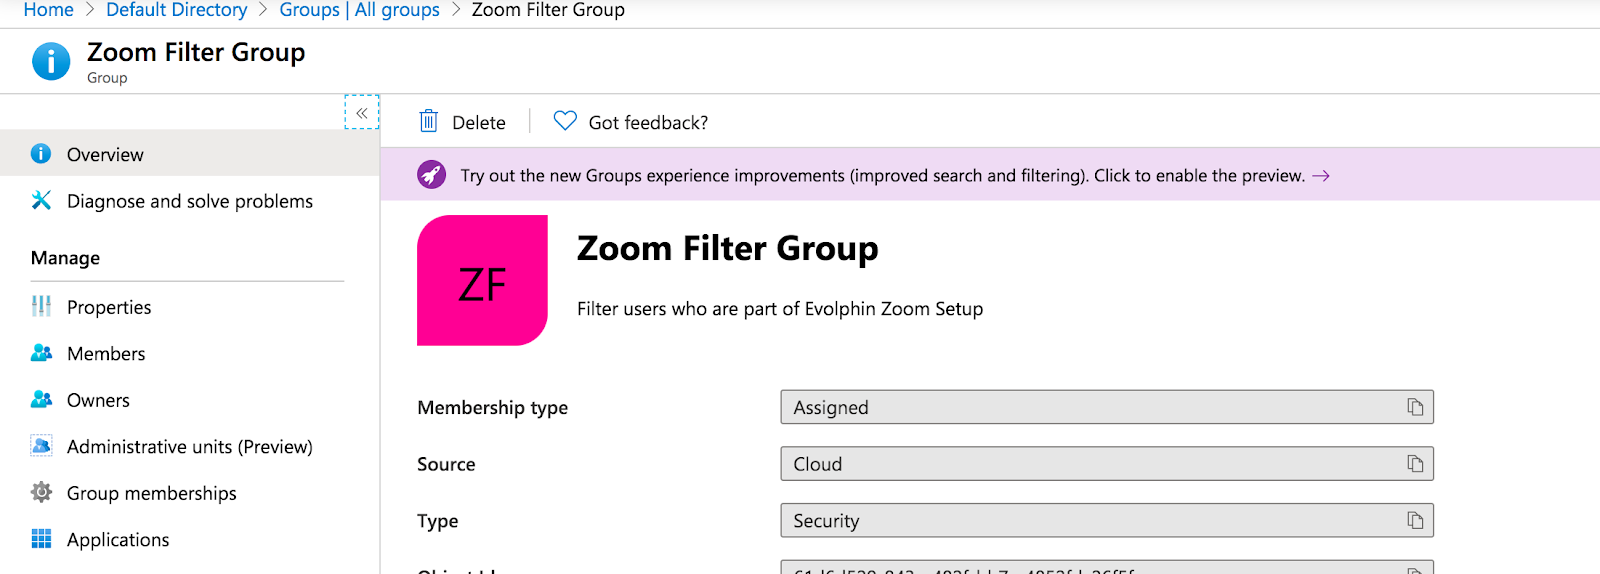The width and height of the screenshot is (1600, 574).
Task: Go to Applications in sidebar
Action: tap(118, 540)
